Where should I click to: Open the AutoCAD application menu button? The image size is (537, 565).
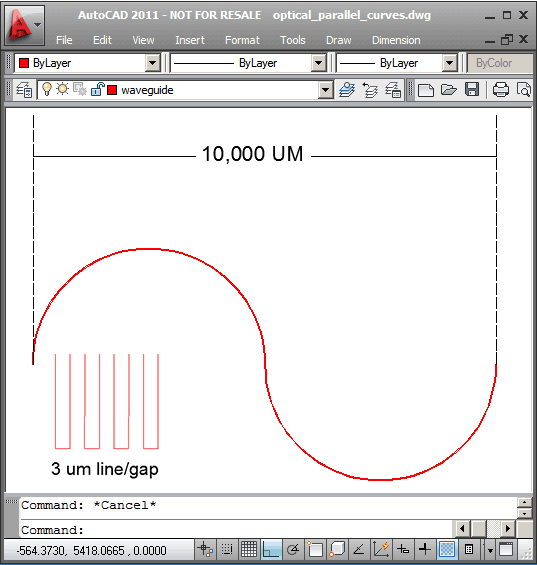[x=25, y=25]
